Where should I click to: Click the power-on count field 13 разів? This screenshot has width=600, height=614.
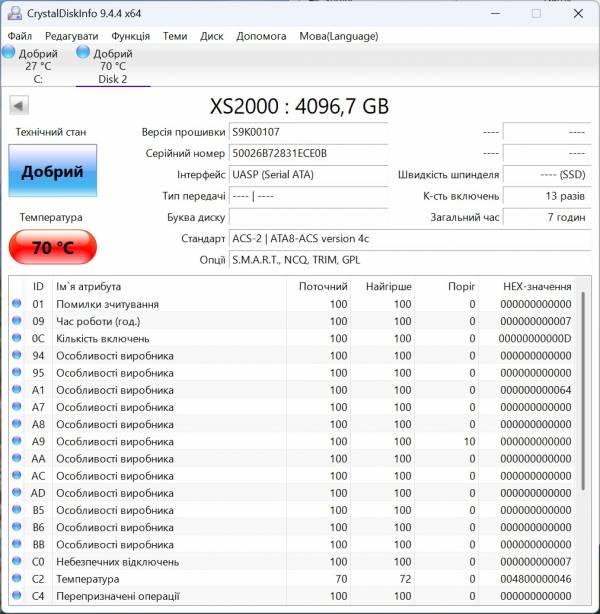(547, 196)
